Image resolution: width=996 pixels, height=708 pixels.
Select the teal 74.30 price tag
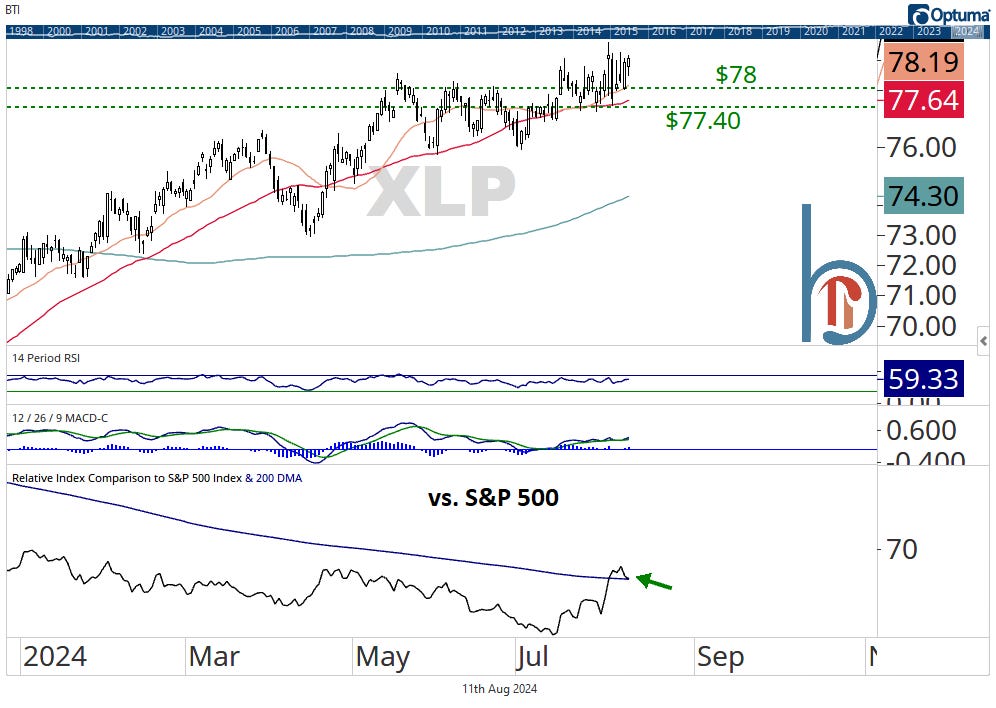point(924,196)
